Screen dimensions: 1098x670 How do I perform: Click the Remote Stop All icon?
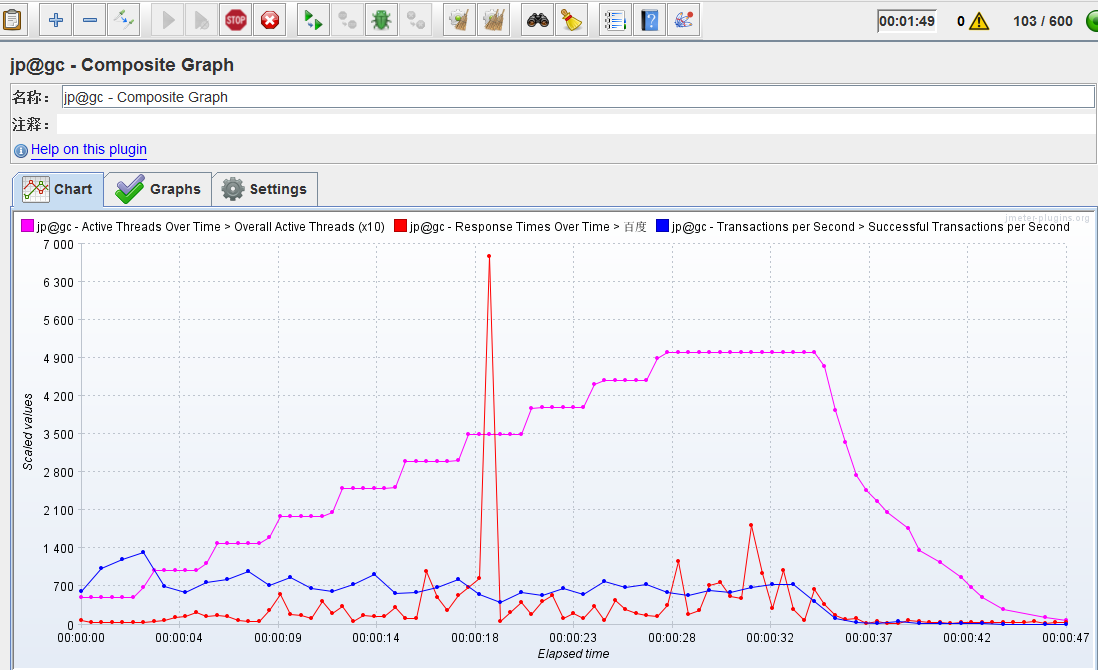(347, 20)
